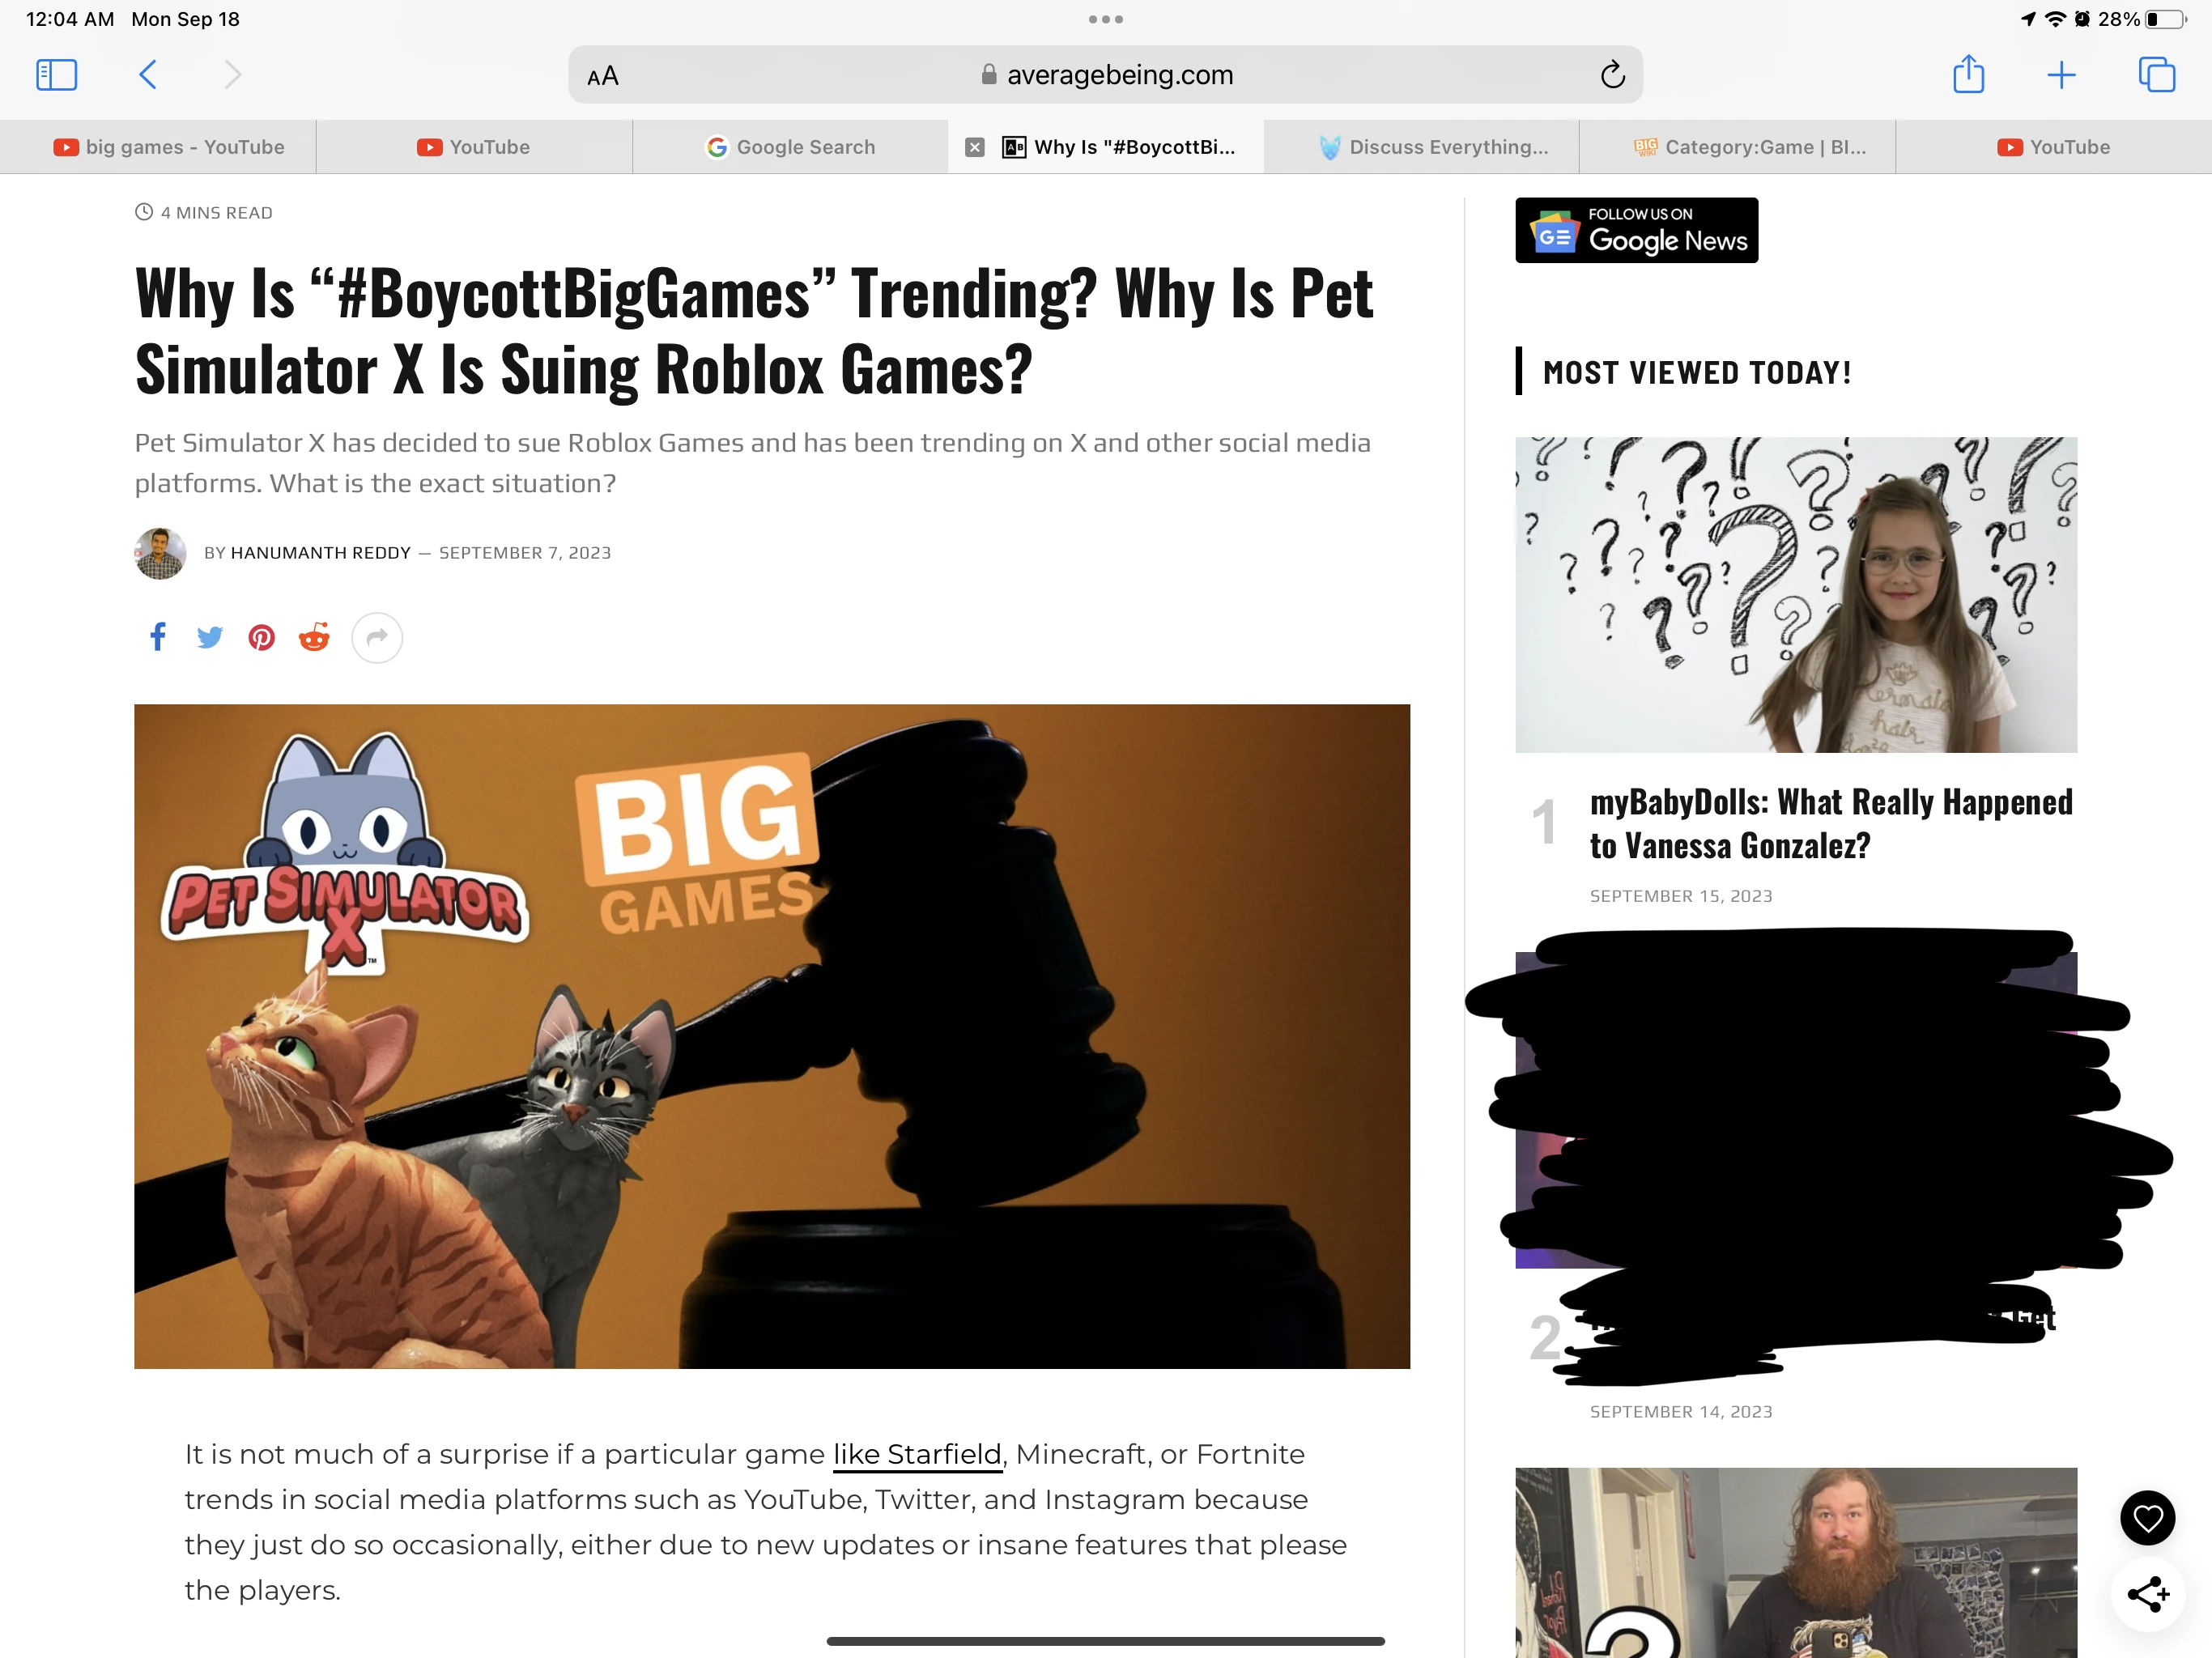The height and width of the screenshot is (1658, 2212).
Task: Open a new tab with plus icon
Action: [2061, 75]
